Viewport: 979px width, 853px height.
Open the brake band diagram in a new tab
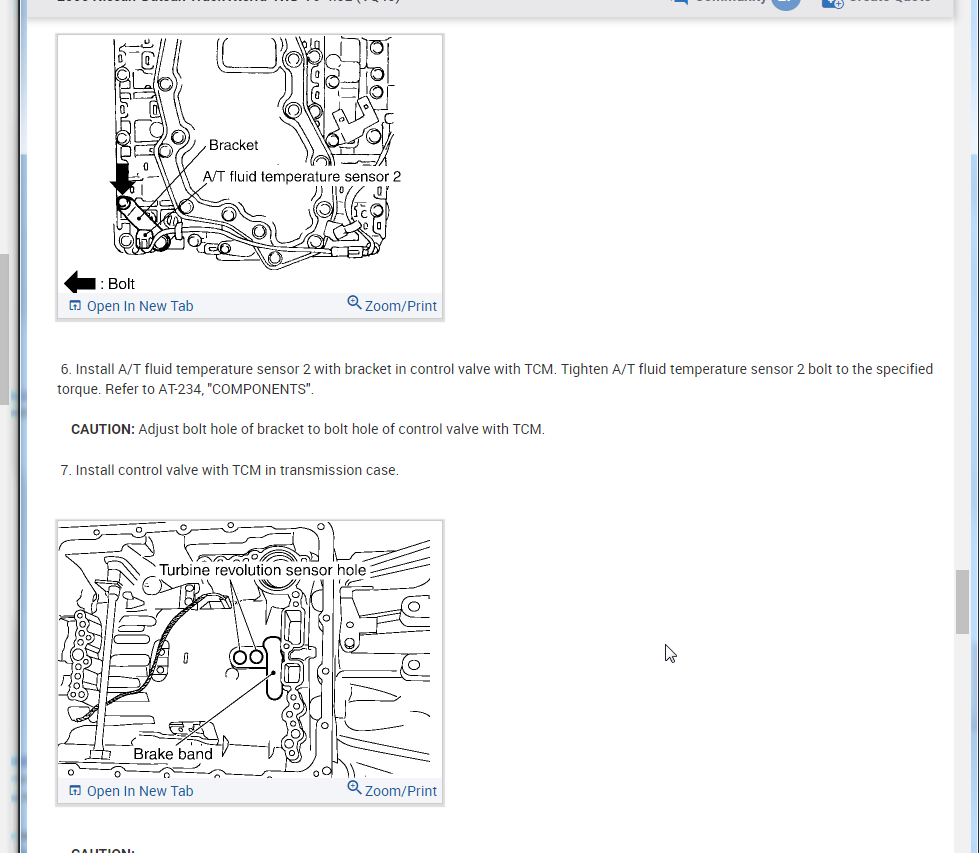pos(131,791)
